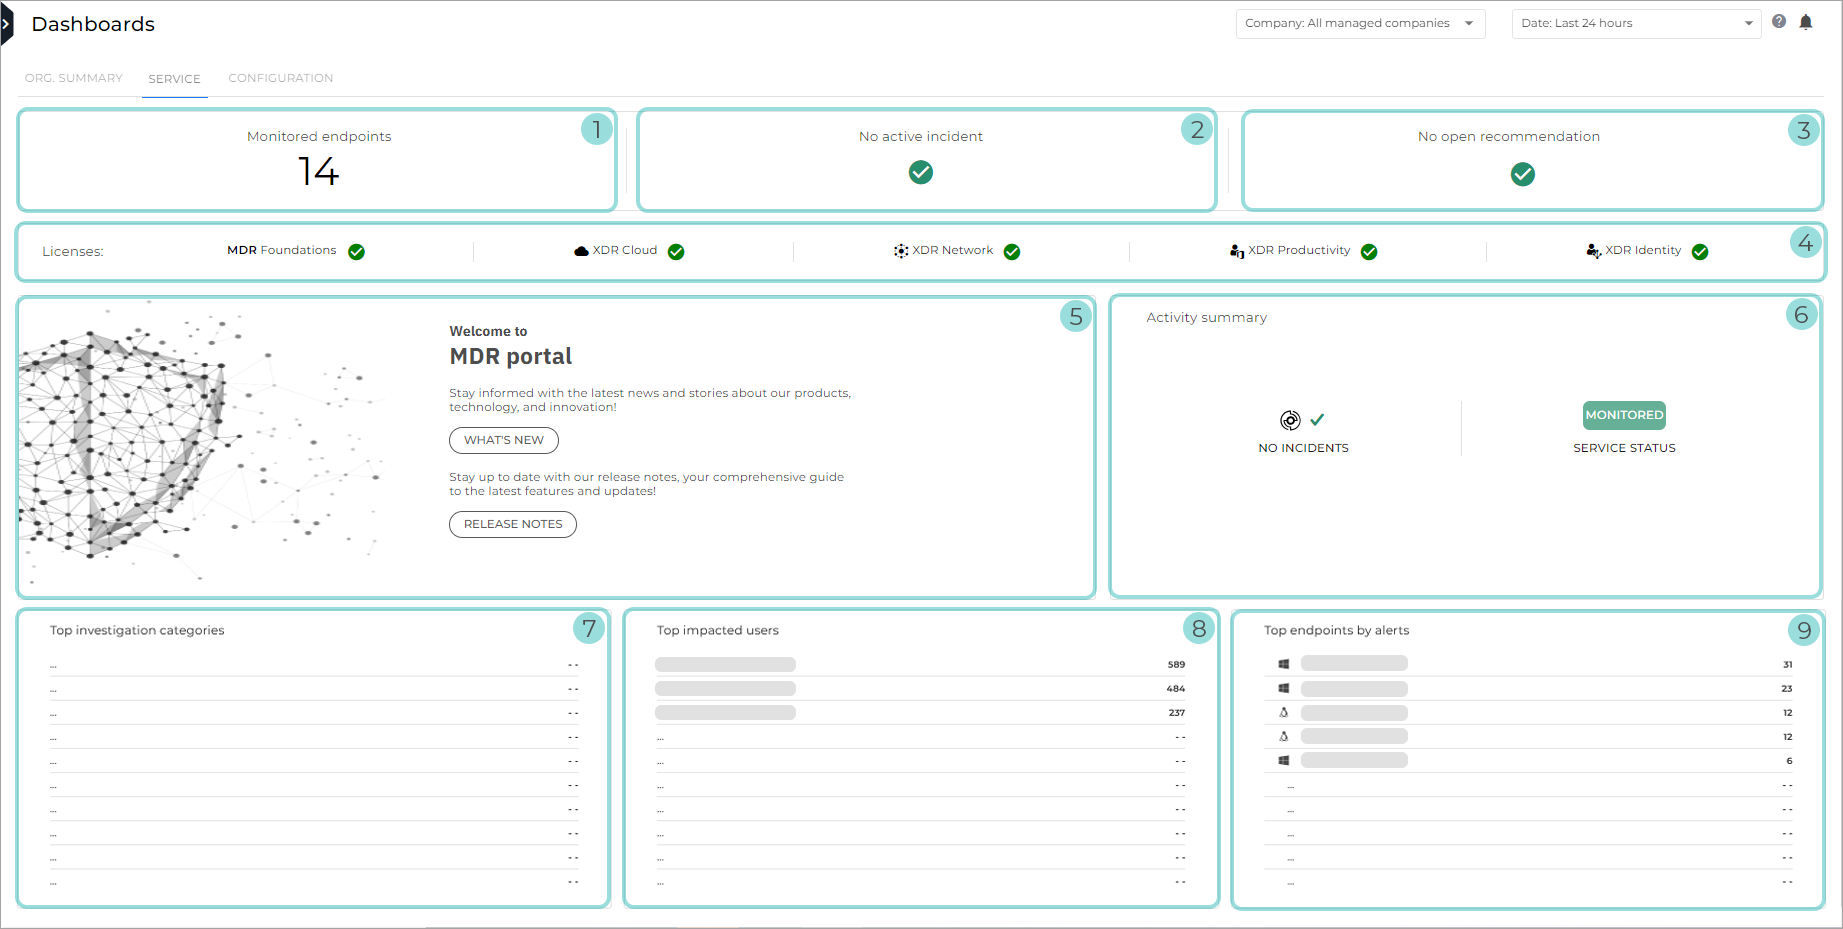The width and height of the screenshot is (1843, 929).
Task: Click the notifications bell icon
Action: (1807, 21)
